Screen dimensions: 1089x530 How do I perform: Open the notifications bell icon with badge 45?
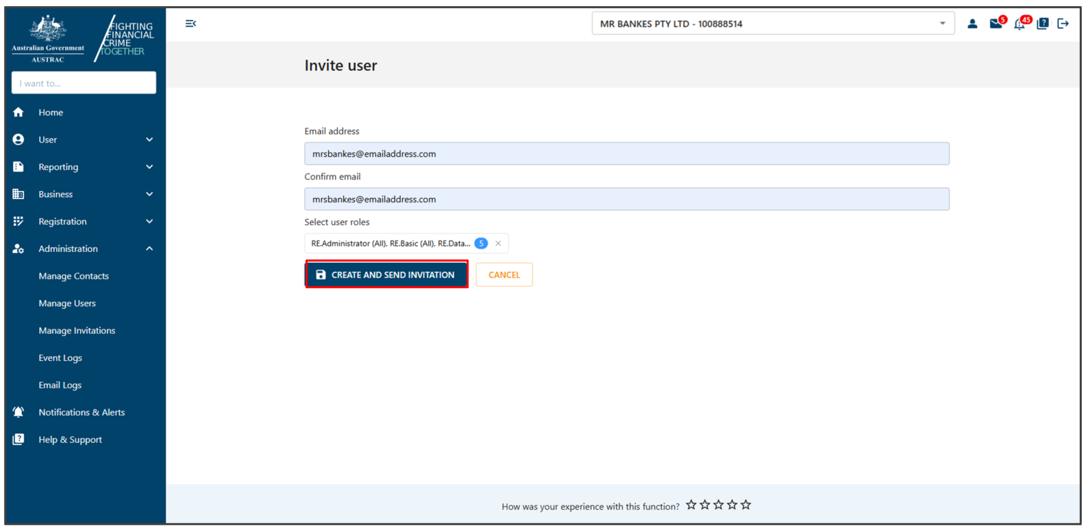[x=1021, y=23]
